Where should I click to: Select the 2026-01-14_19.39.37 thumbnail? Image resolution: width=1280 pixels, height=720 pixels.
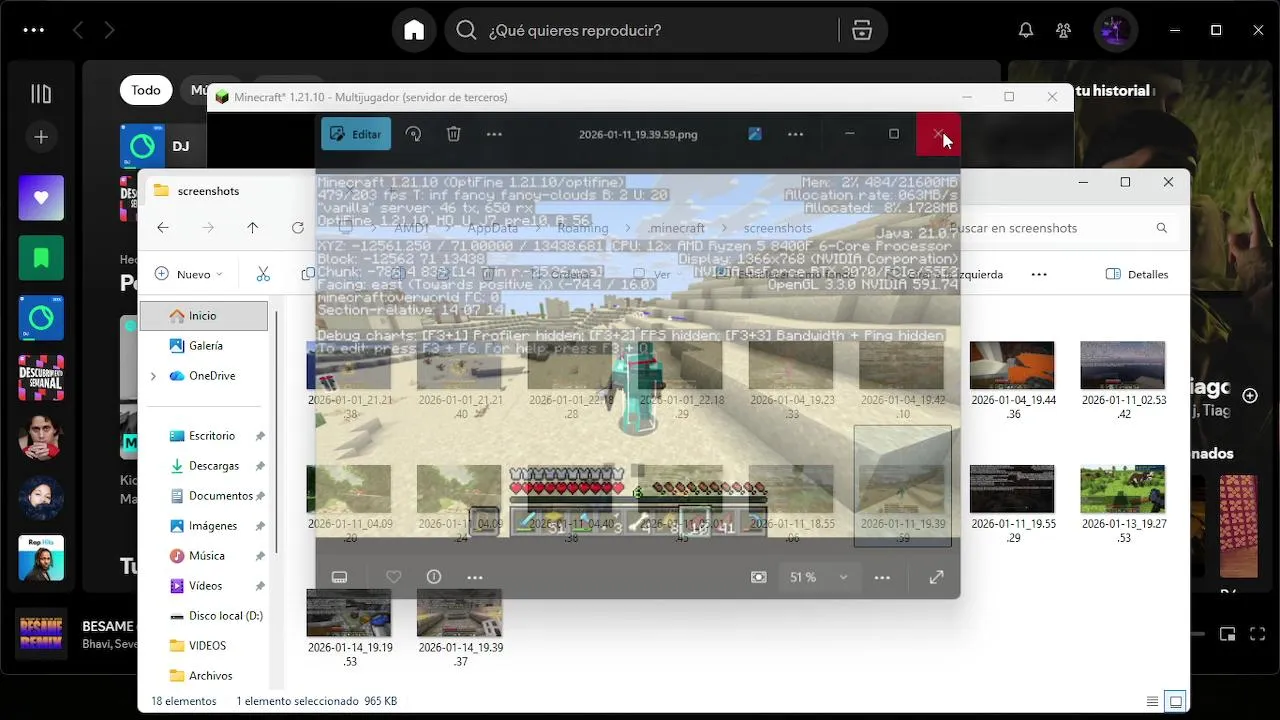[x=459, y=613]
